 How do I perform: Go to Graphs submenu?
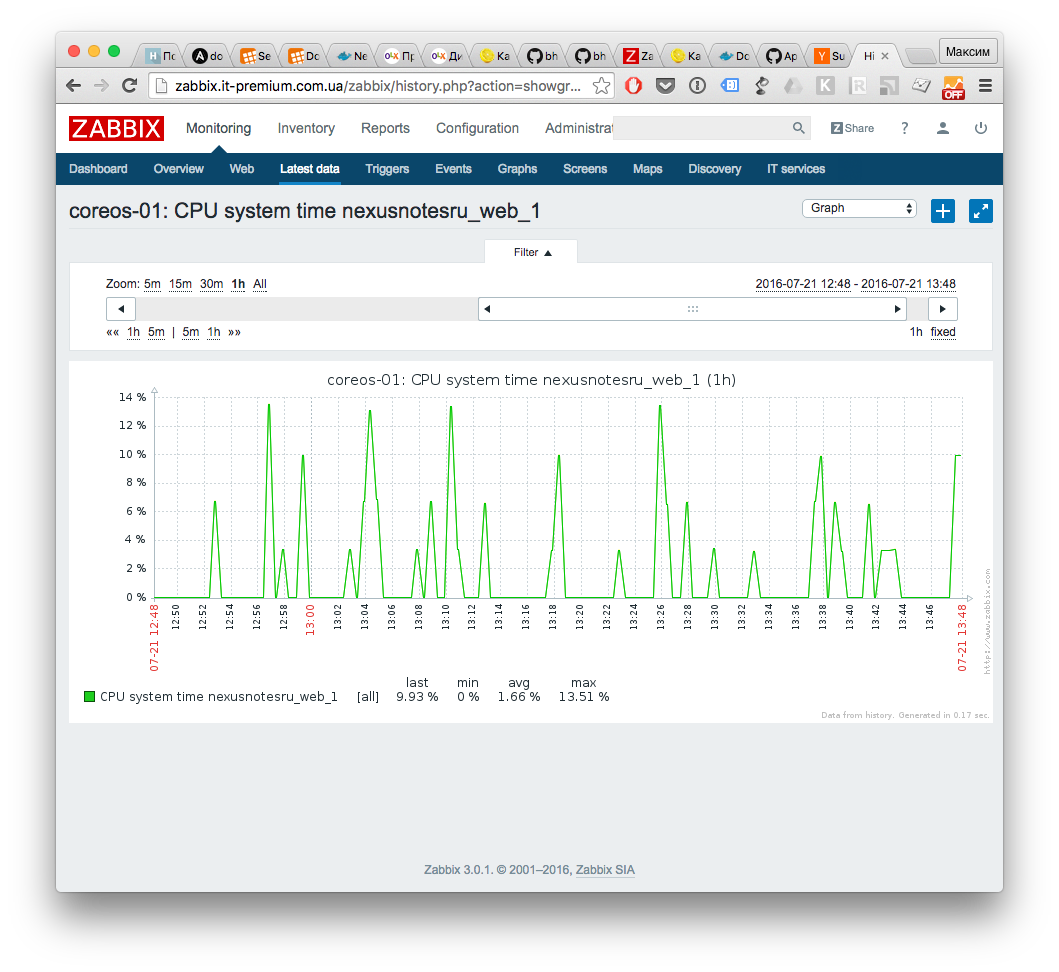coord(517,169)
